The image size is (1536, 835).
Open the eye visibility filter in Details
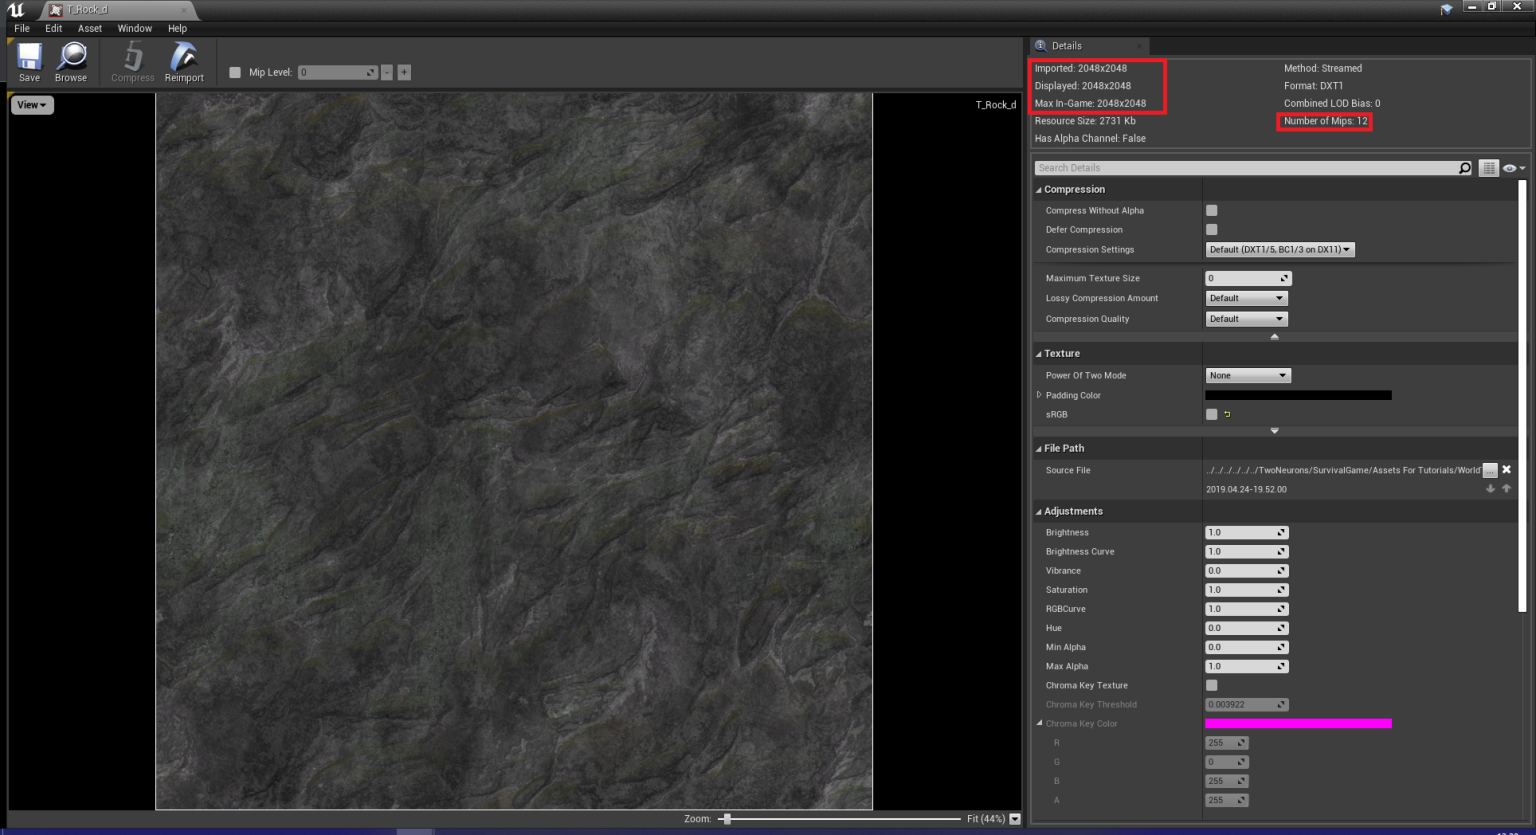(1510, 167)
